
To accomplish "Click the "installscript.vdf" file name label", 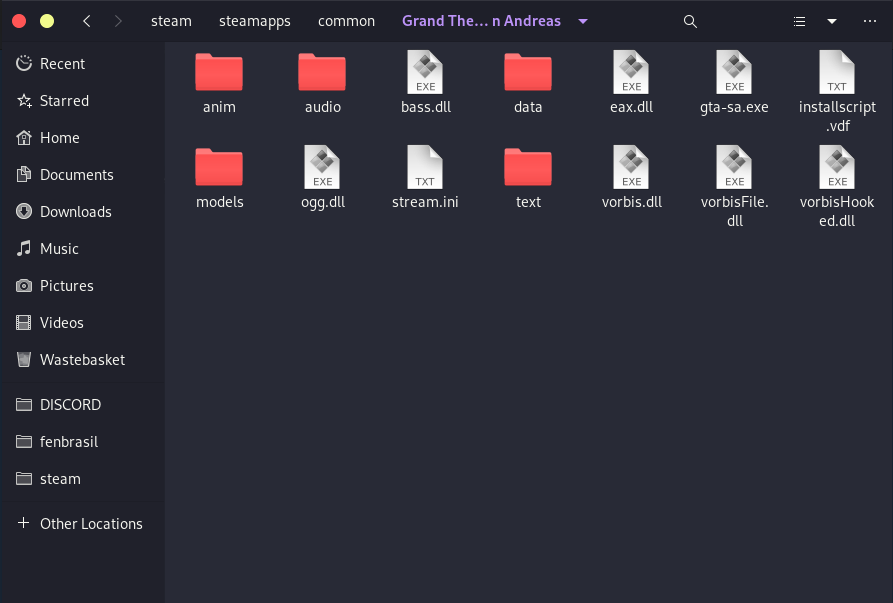I will (x=837, y=116).
